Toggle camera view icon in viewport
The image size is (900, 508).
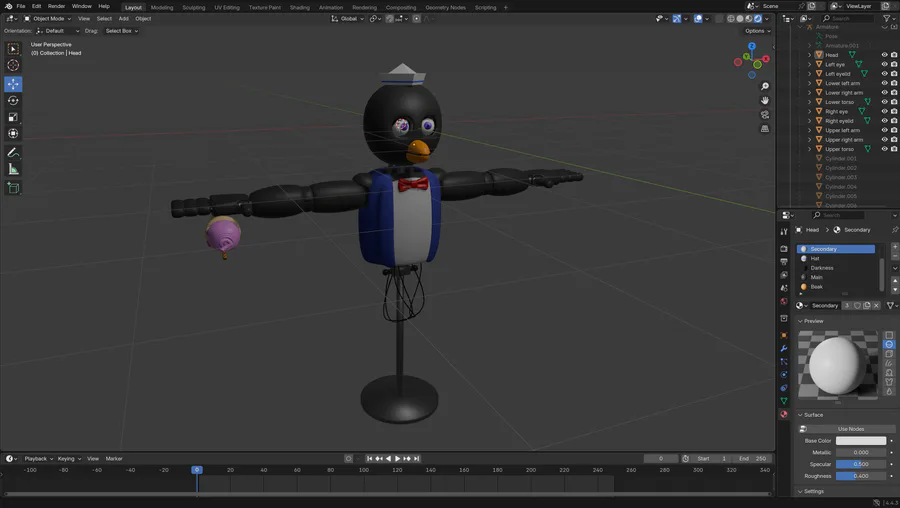[x=765, y=115]
